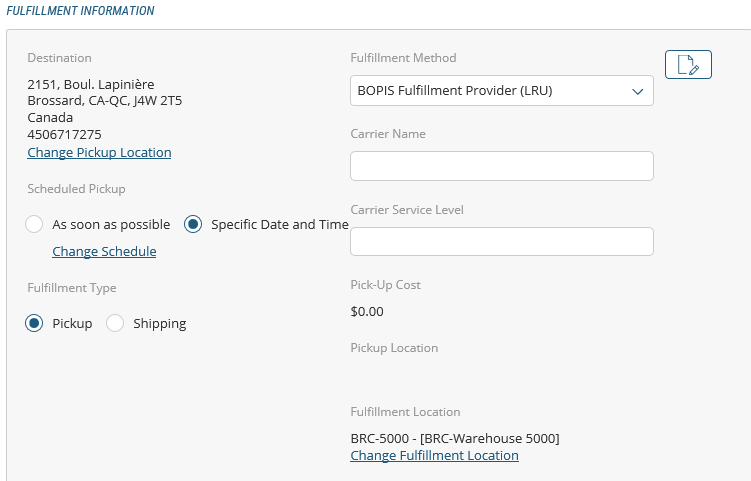Click the Change Fulfillment Location link
Screen dimensions: 751x481
pyautogui.click(x=434, y=455)
